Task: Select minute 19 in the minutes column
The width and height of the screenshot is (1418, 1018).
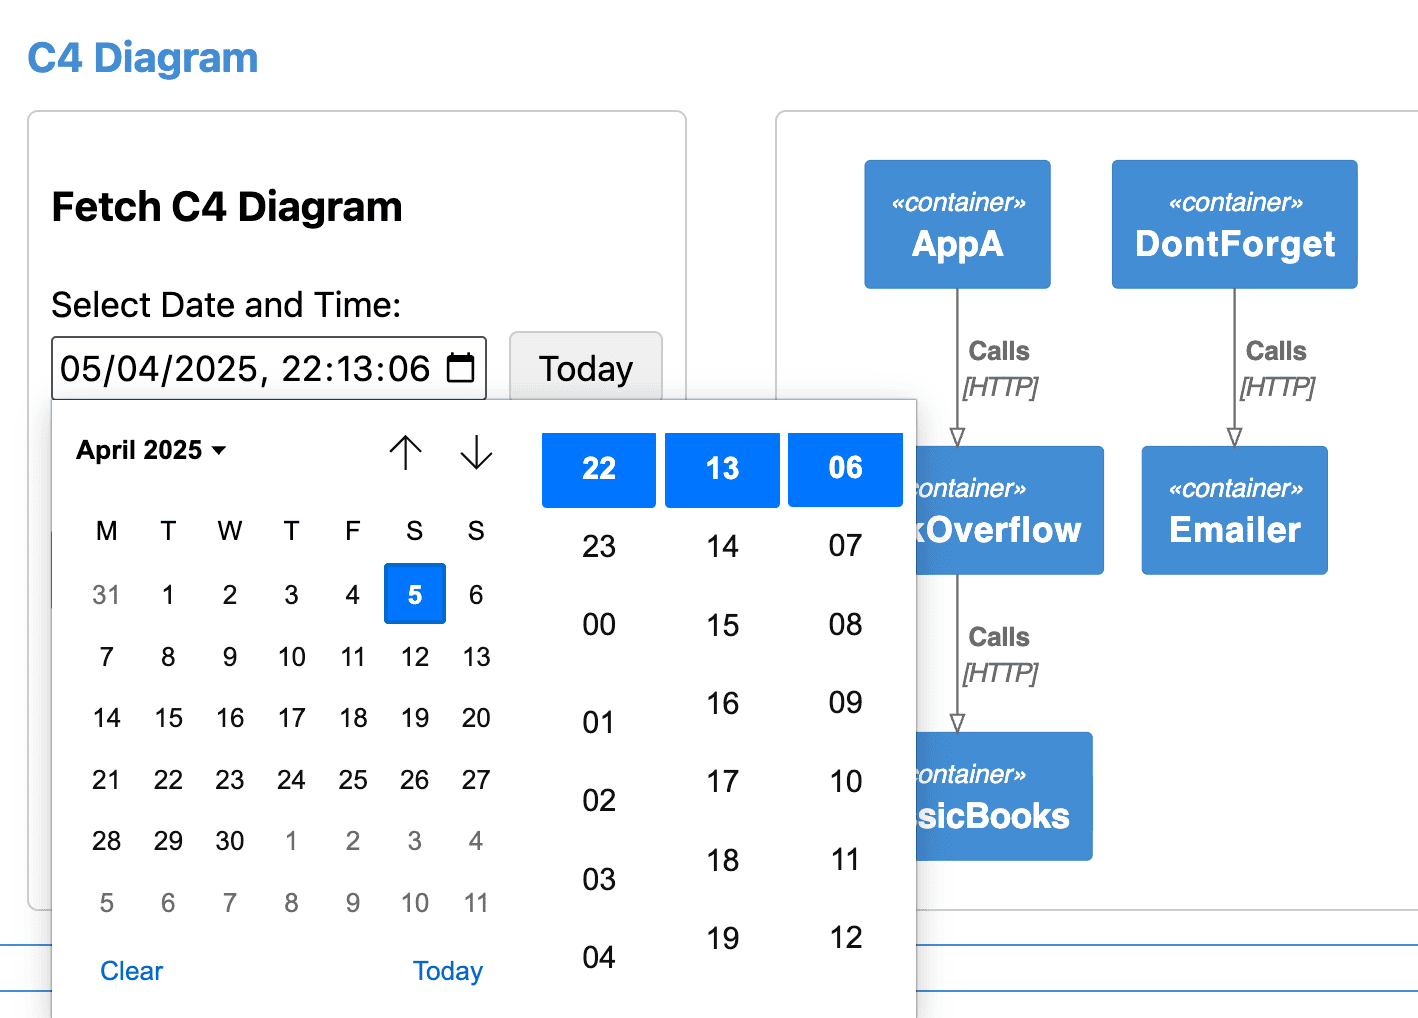Action: [721, 937]
